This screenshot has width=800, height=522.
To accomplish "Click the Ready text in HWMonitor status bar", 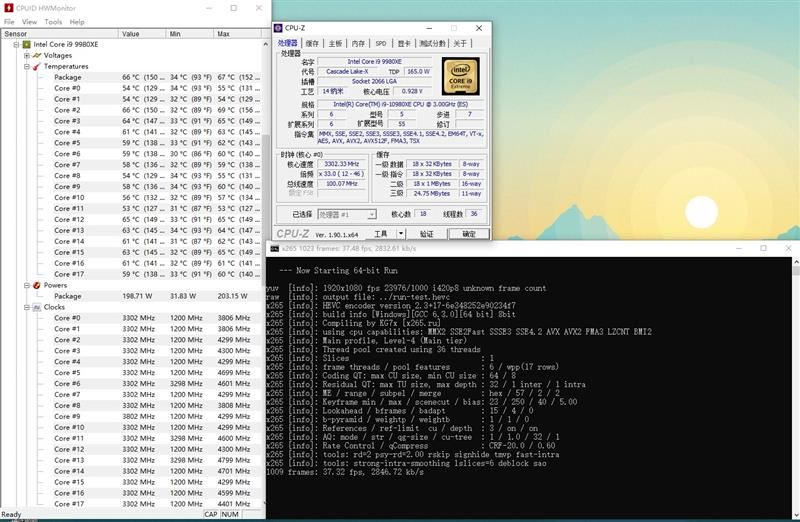I will [11, 514].
